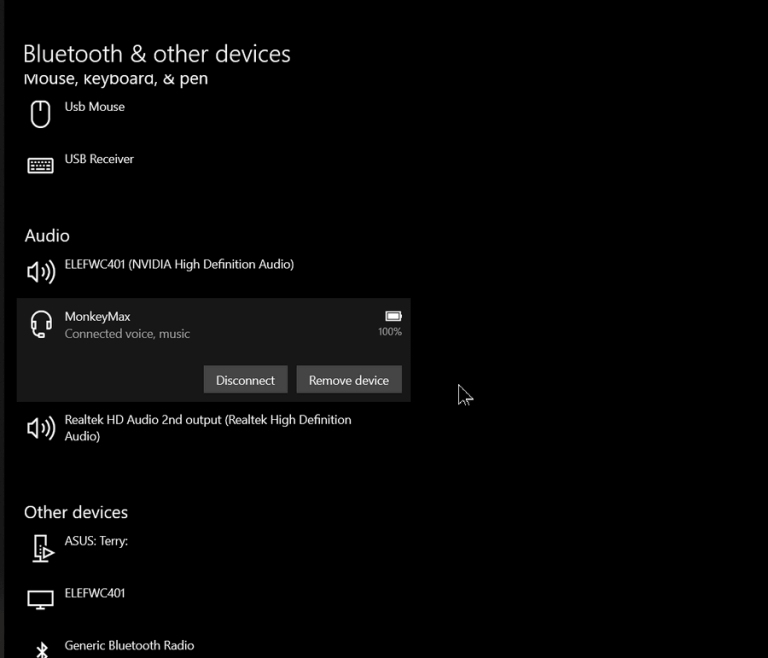Disconnect the MonkeyMax headset
Viewport: 768px width, 658px height.
click(245, 379)
